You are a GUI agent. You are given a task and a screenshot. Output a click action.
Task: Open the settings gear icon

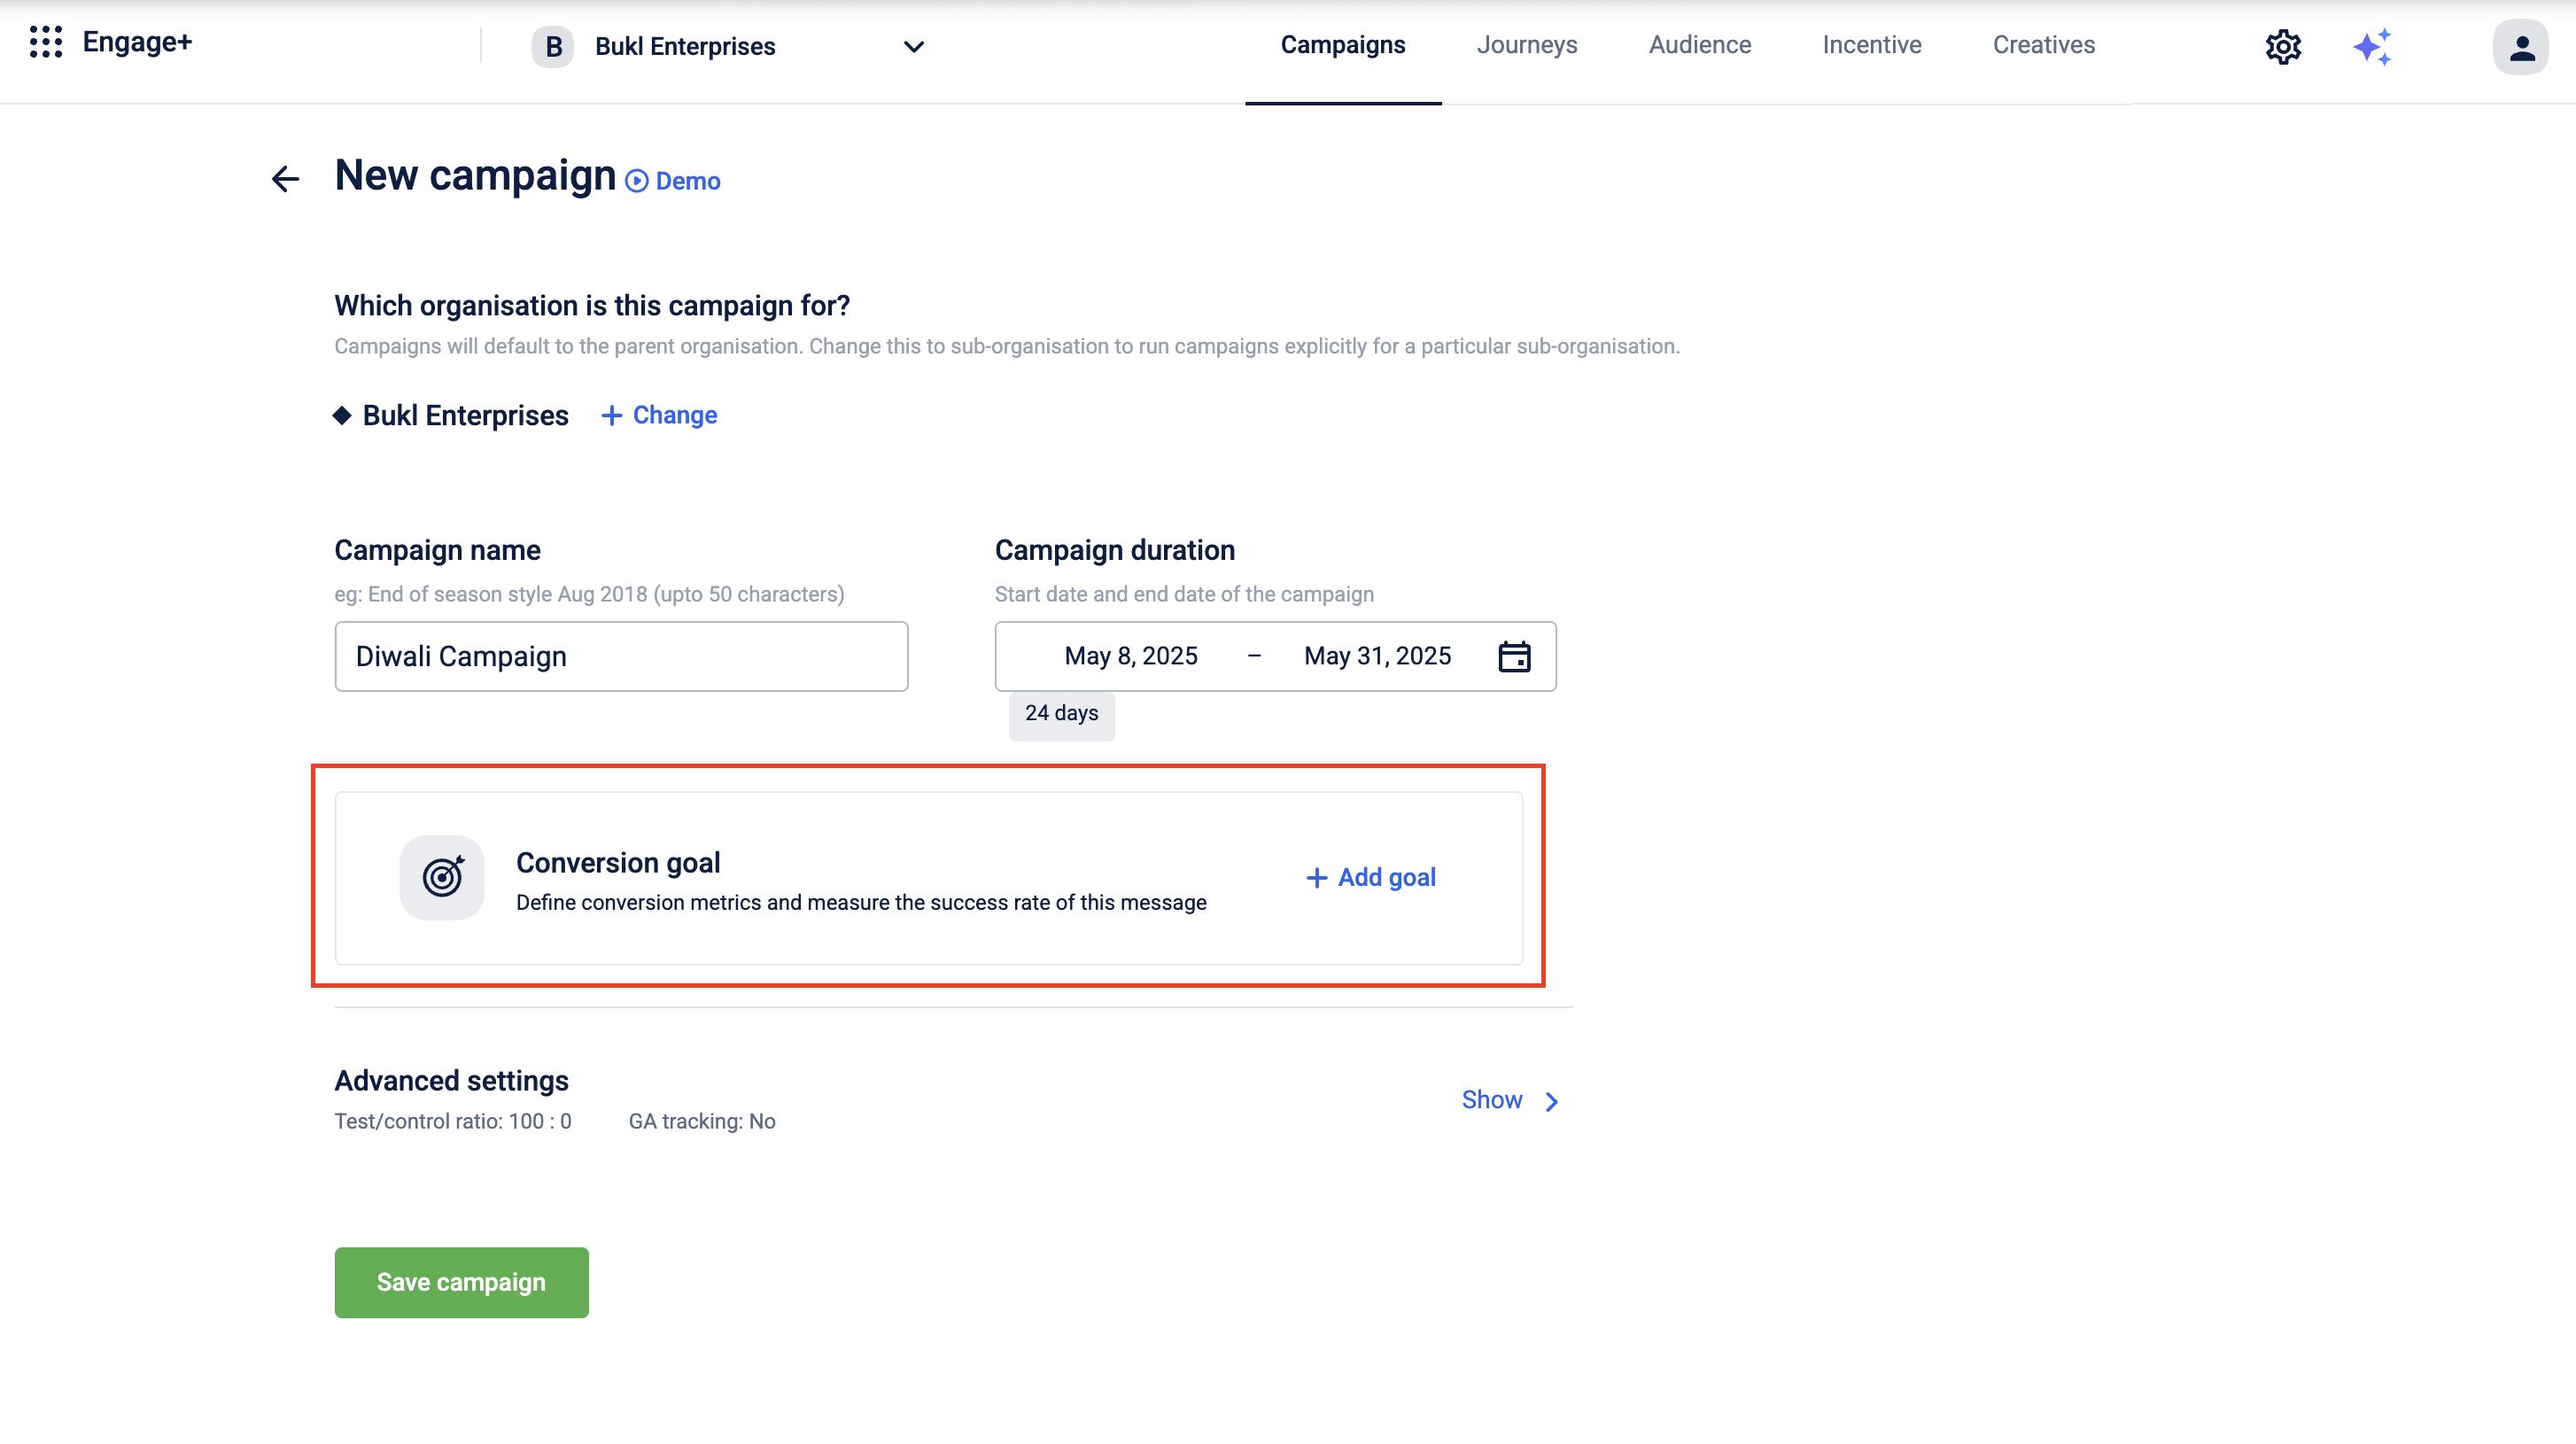(2282, 47)
